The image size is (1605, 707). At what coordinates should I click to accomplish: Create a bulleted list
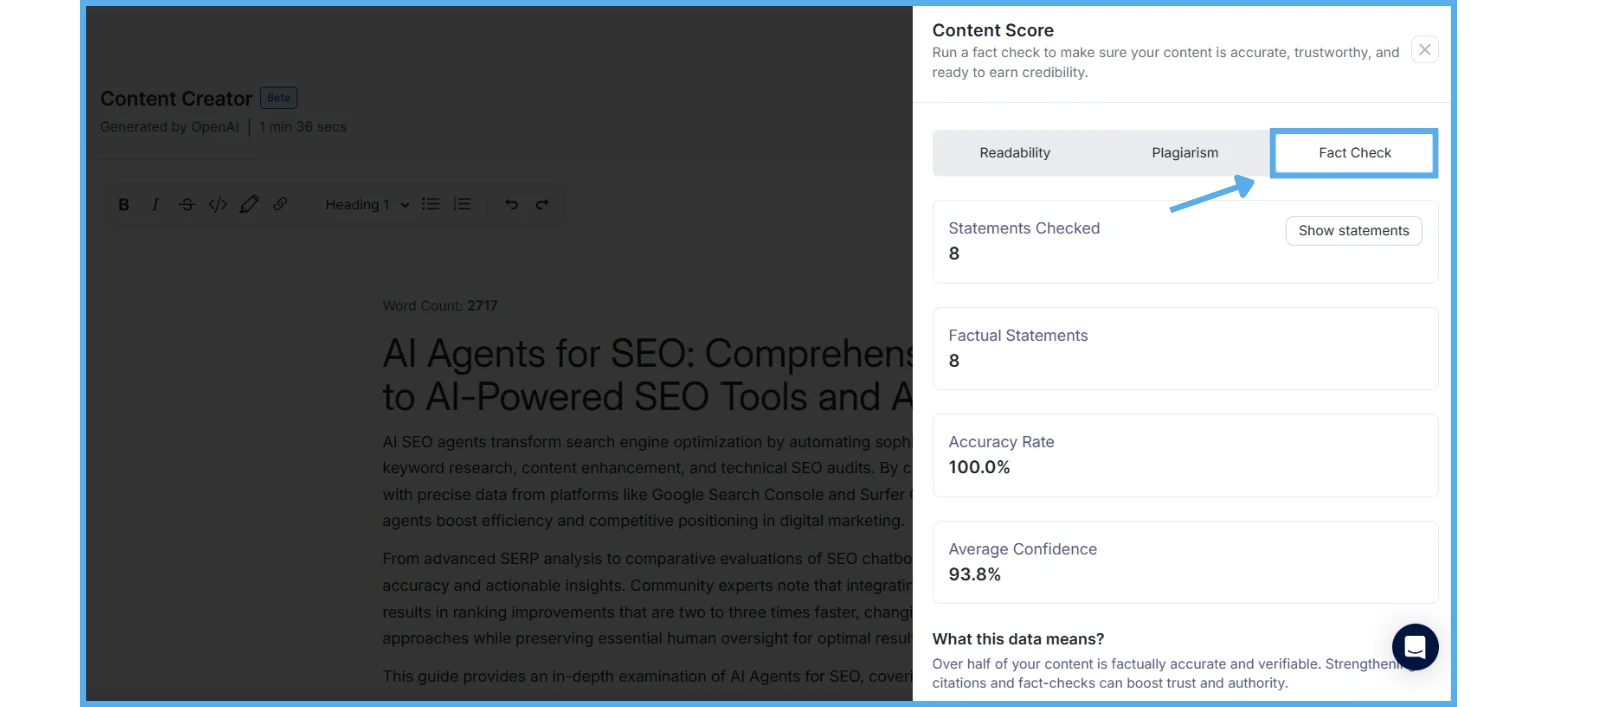(430, 204)
